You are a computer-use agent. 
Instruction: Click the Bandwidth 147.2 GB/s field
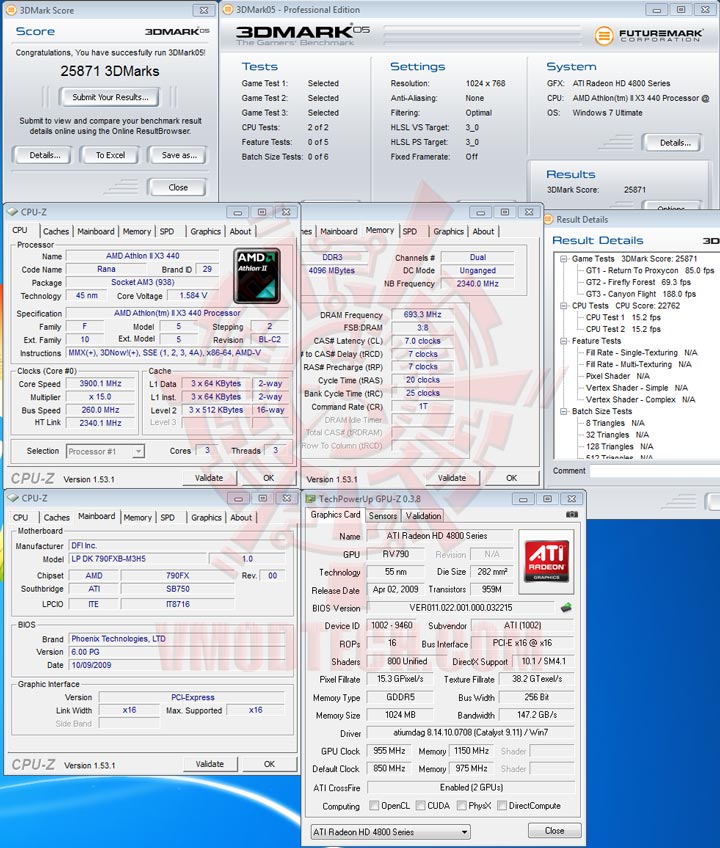point(537,715)
